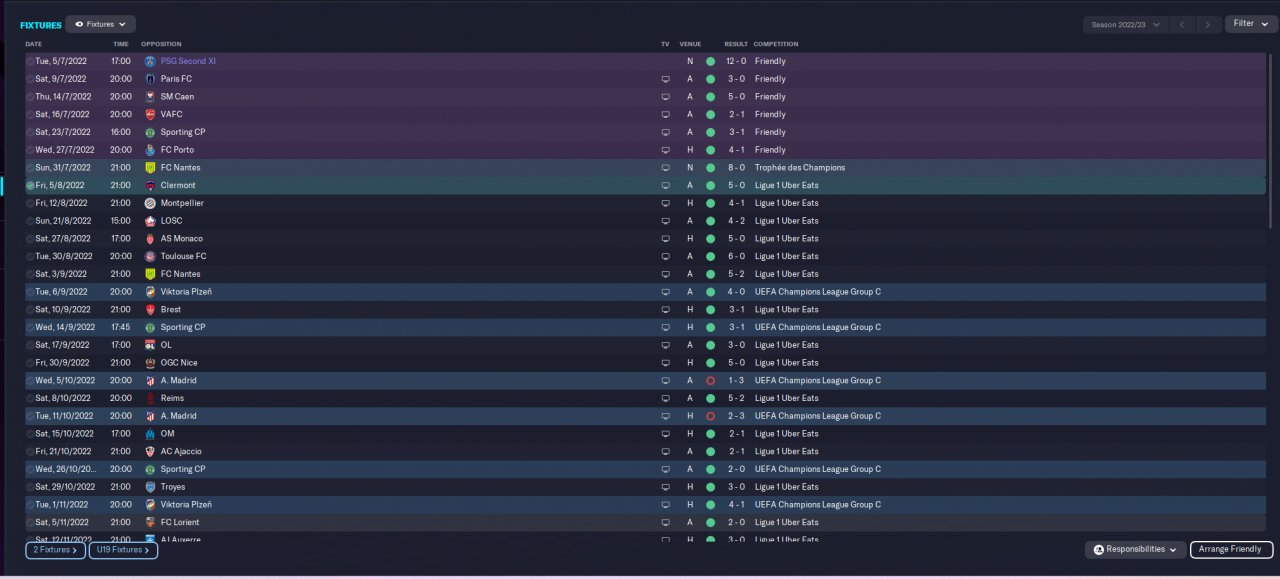The image size is (1280, 579).
Task: Click the LOSC club badge icon
Action: pyautogui.click(x=150, y=221)
